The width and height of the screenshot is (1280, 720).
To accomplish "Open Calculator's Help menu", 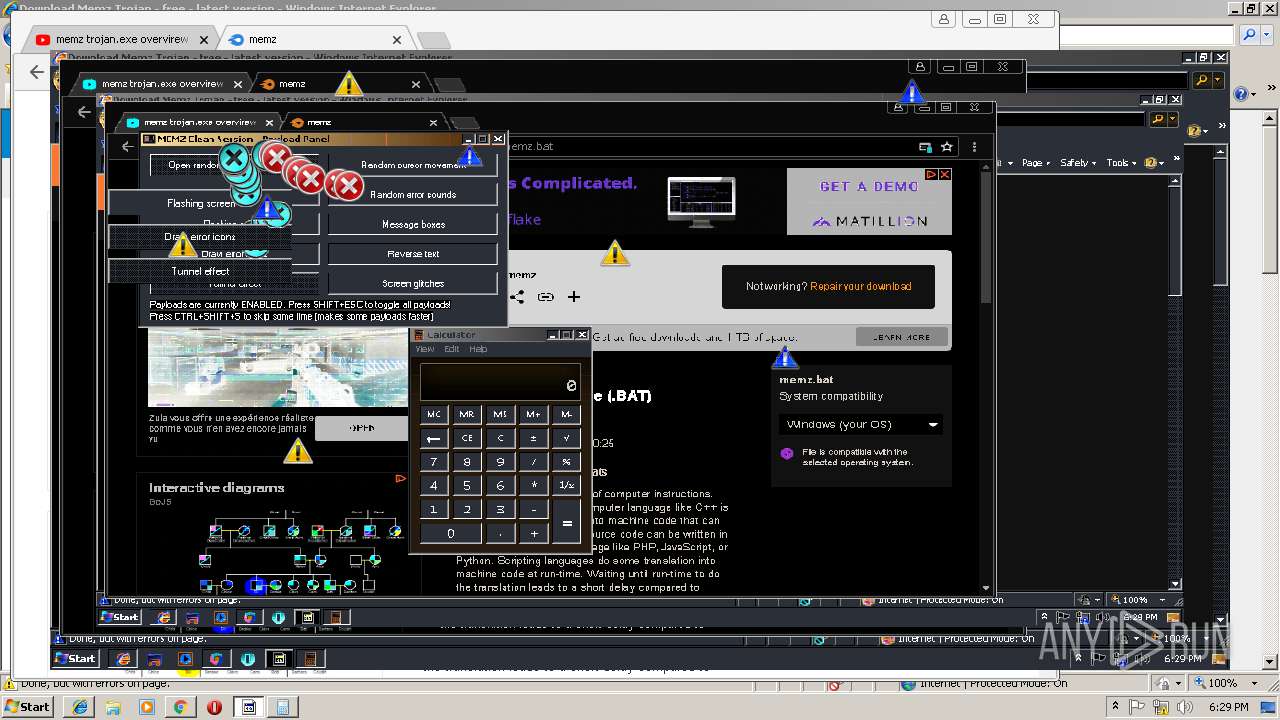I will (x=479, y=349).
